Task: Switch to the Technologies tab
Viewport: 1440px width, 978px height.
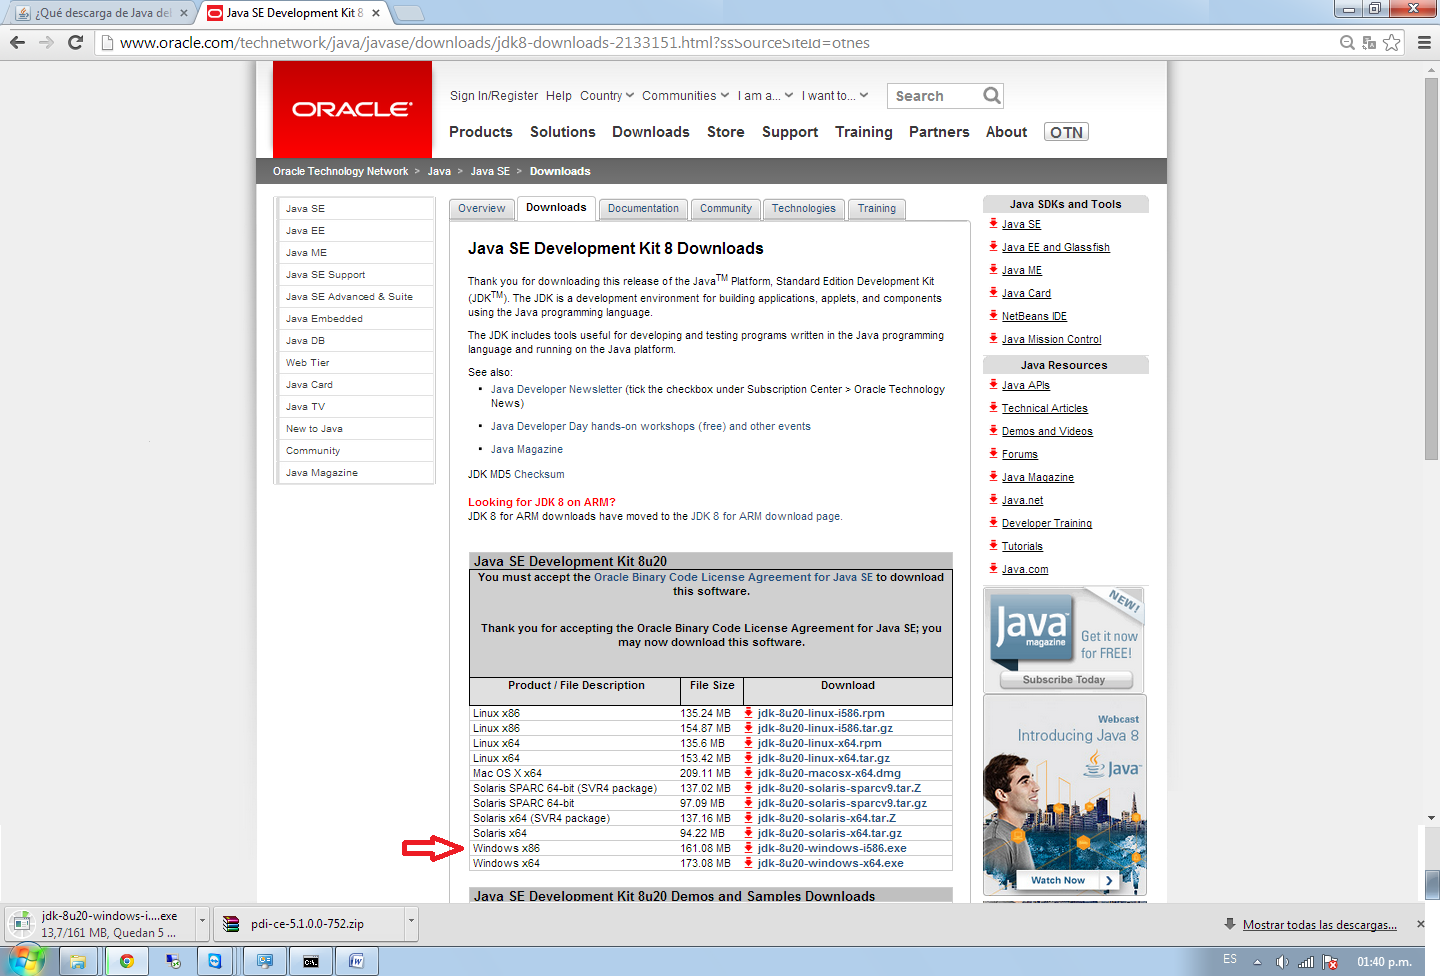Action: pos(803,208)
